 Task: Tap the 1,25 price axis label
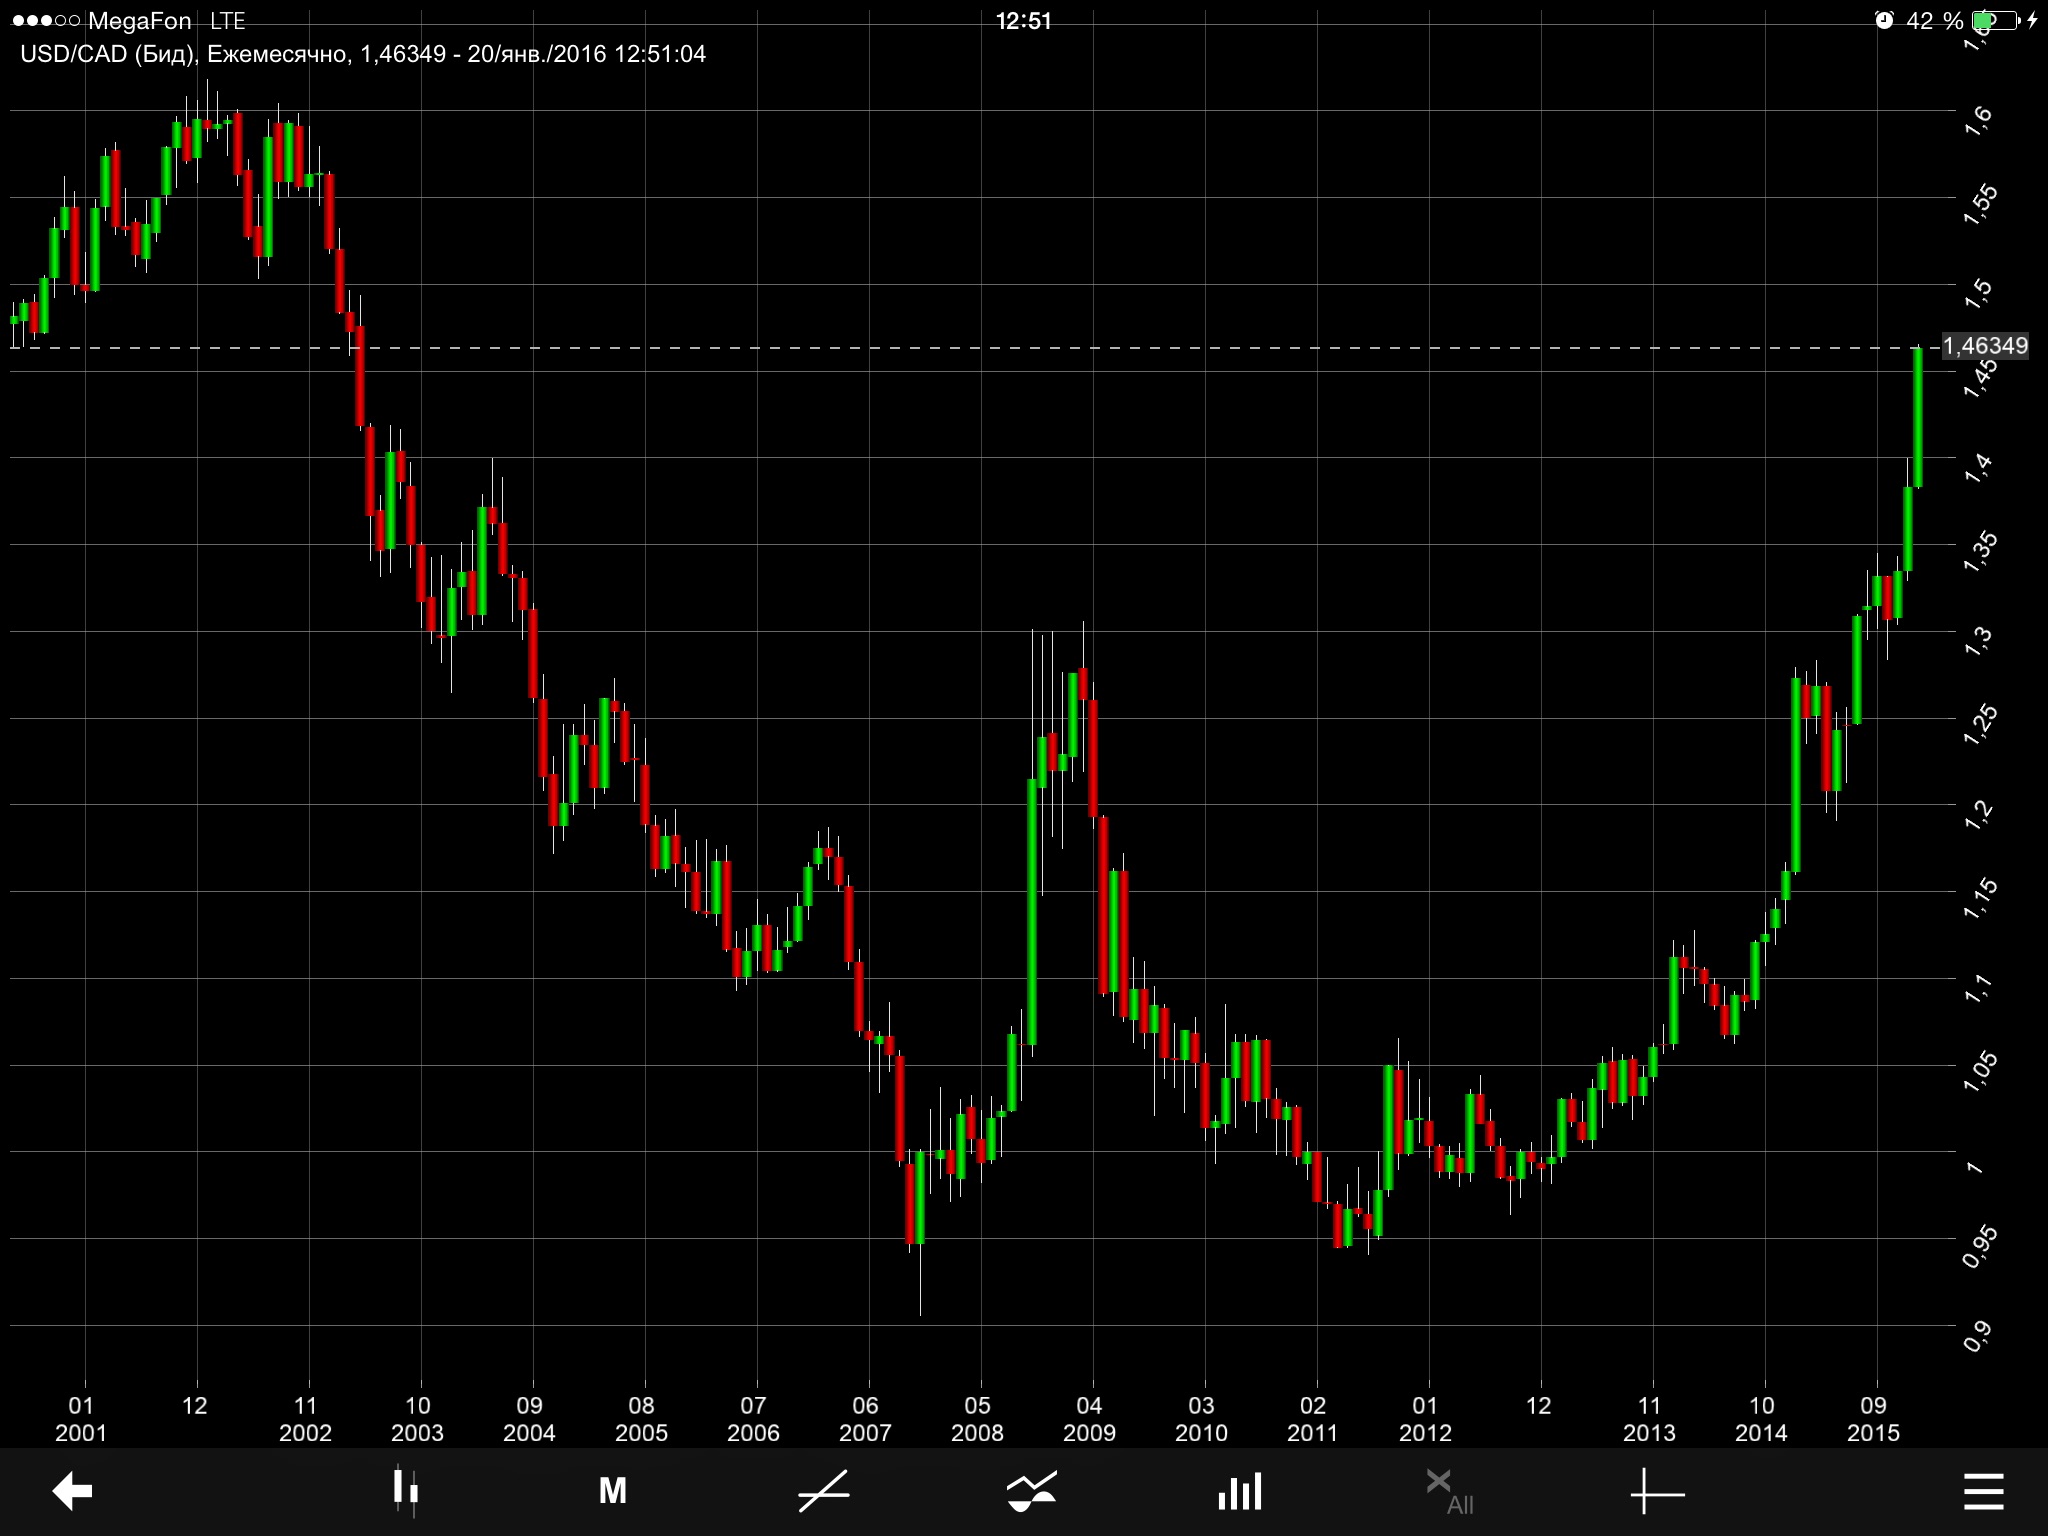click(1980, 725)
